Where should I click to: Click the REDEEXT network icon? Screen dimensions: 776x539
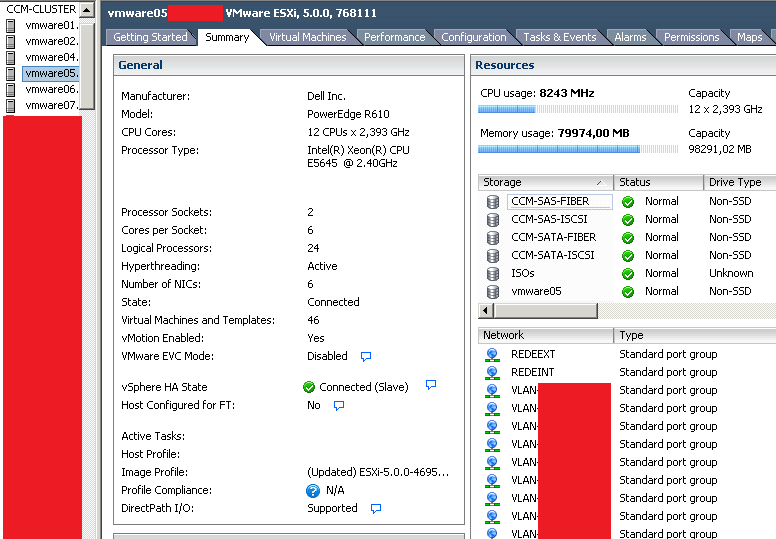pyautogui.click(x=492, y=354)
